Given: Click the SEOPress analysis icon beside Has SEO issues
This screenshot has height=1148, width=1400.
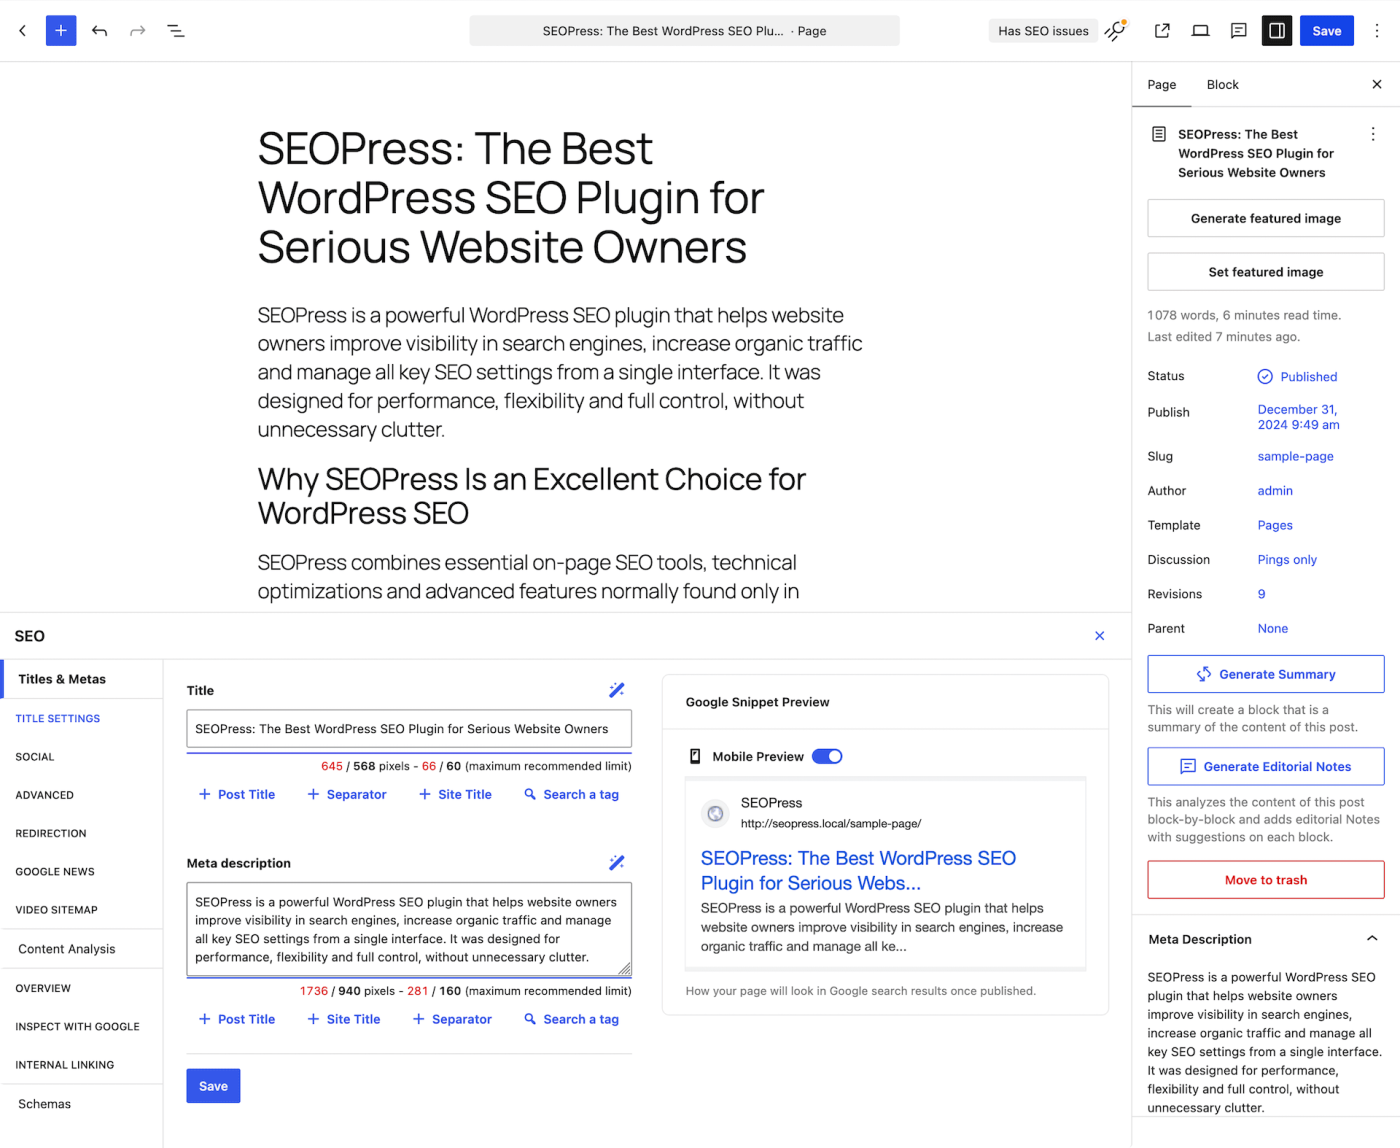Looking at the screenshot, I should (x=1116, y=31).
